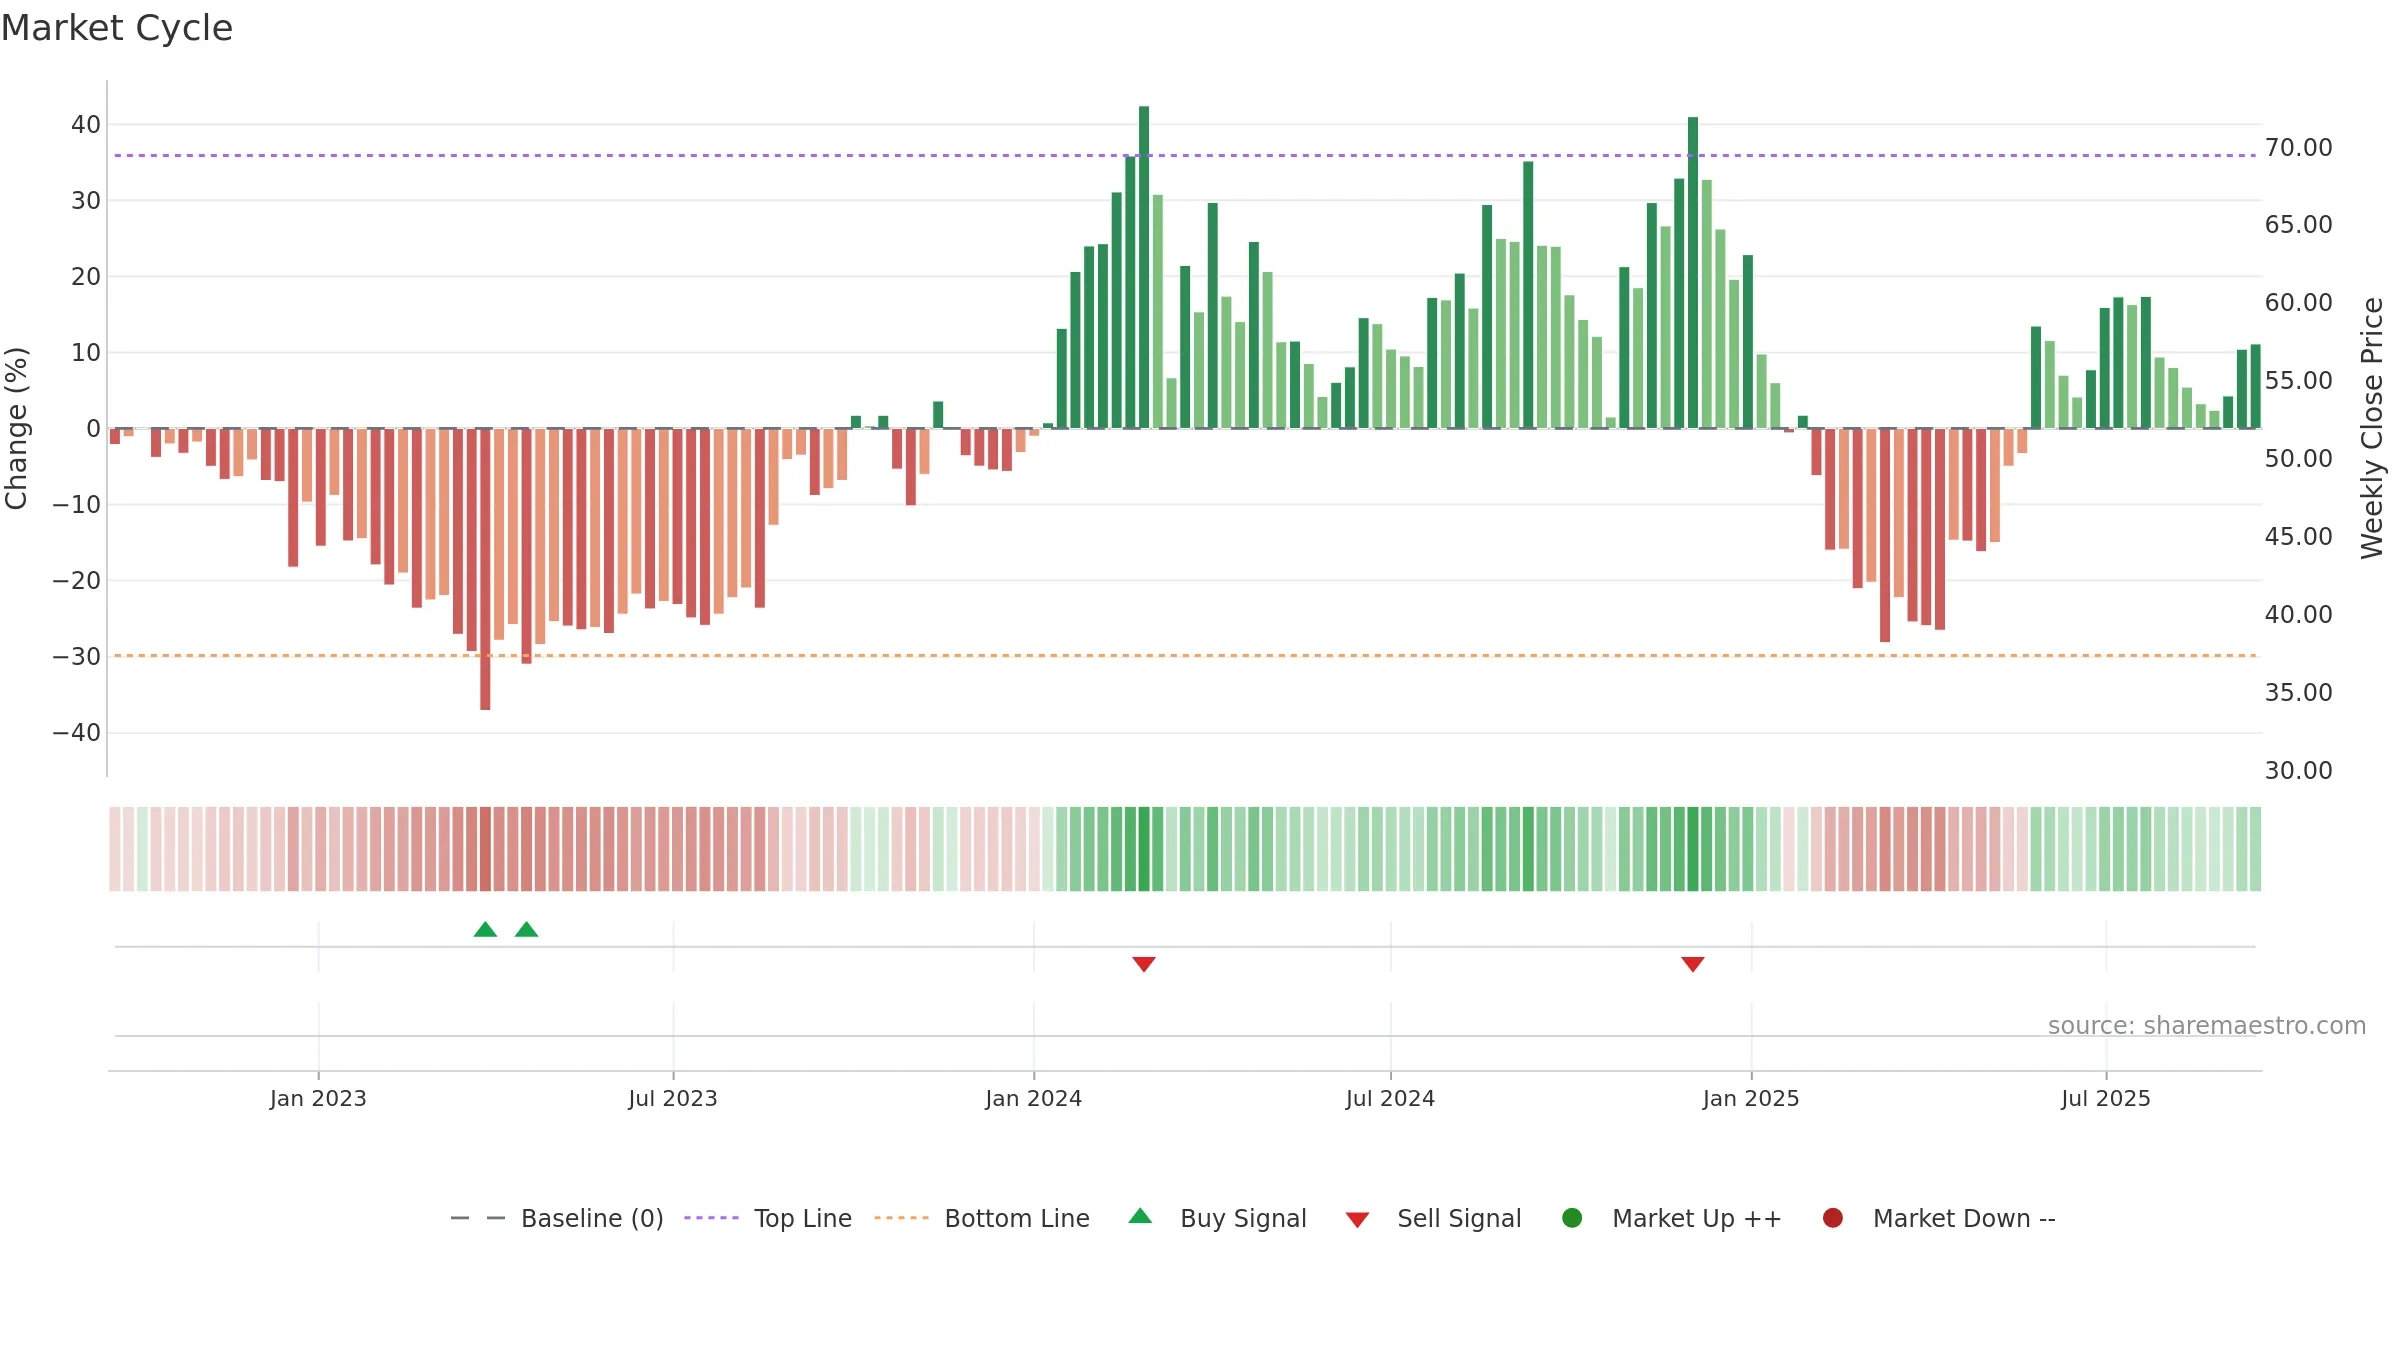Click the red Market Down legend circle

click(x=1833, y=1218)
